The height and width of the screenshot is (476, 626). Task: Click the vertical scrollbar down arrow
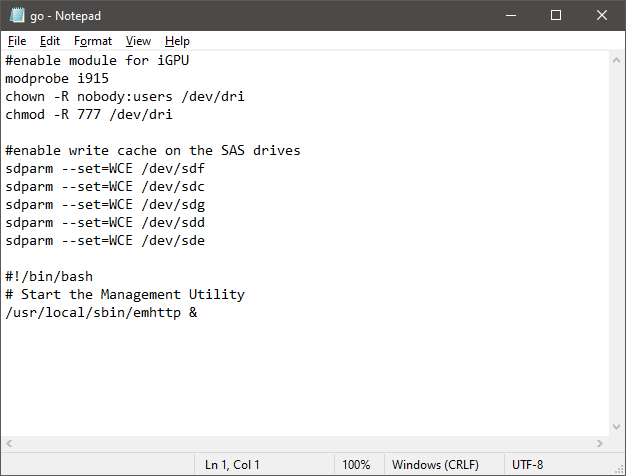tap(616, 427)
